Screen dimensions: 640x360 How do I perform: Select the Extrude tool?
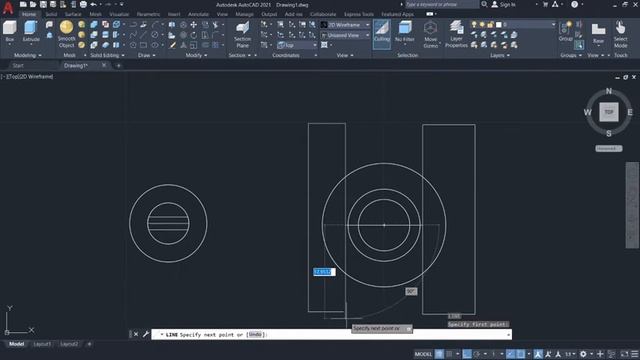(x=31, y=31)
